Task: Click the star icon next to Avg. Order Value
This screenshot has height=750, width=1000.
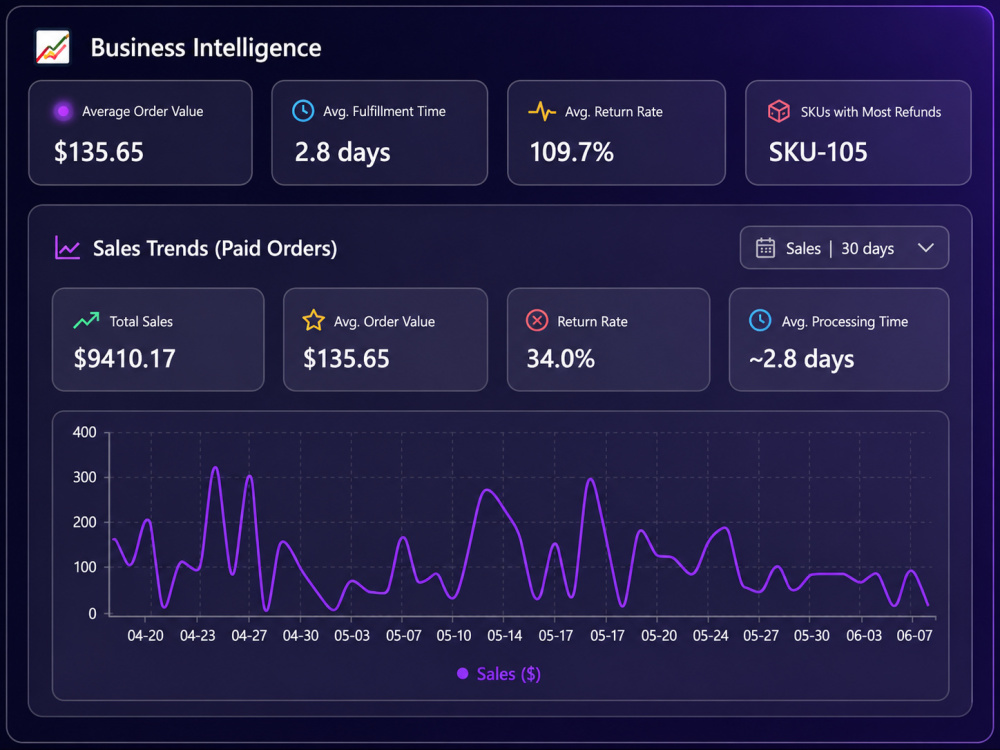Action: 313,320
